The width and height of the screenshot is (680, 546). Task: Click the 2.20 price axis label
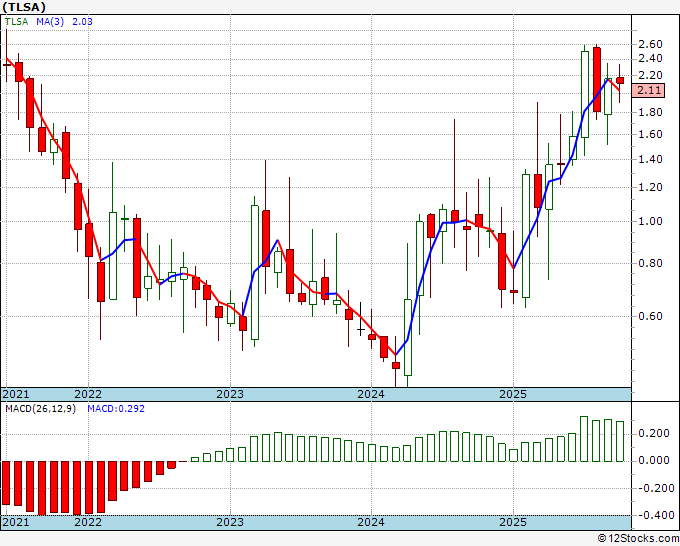(x=650, y=75)
